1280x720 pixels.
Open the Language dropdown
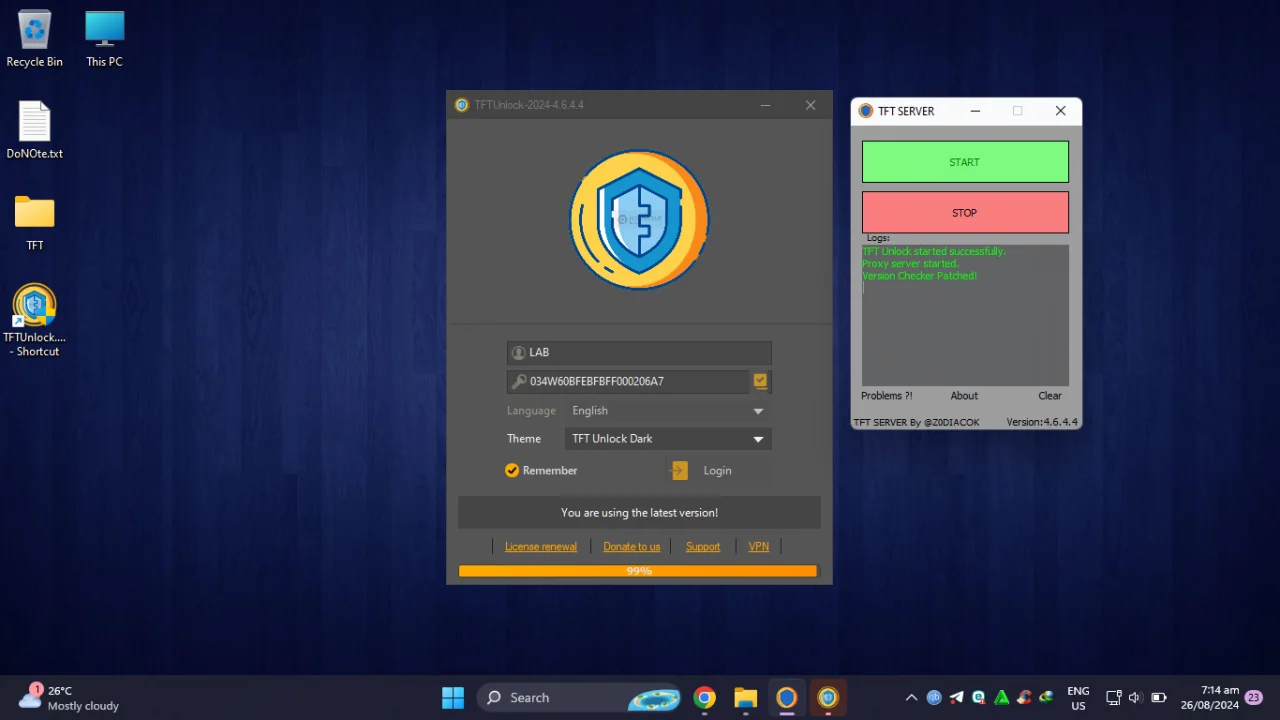pyautogui.click(x=667, y=410)
